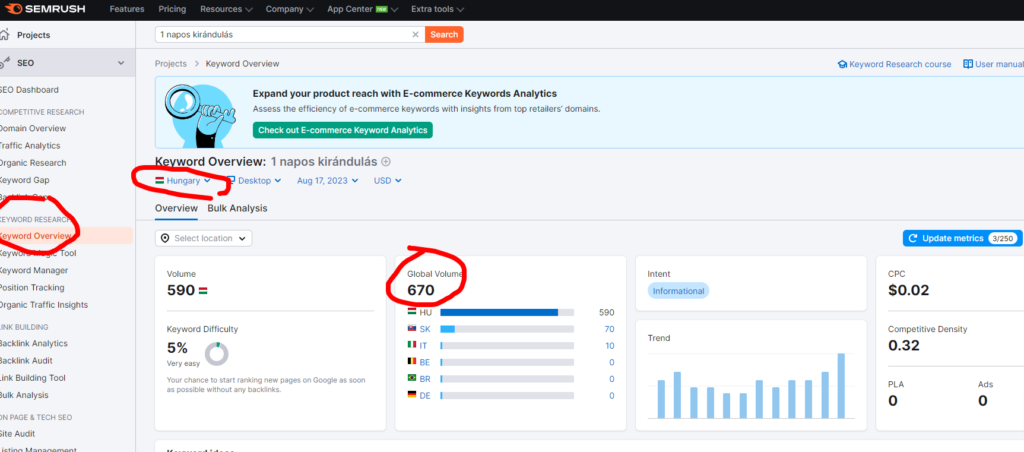Open the USD currency dropdown
1024x452 pixels.
tap(387, 181)
